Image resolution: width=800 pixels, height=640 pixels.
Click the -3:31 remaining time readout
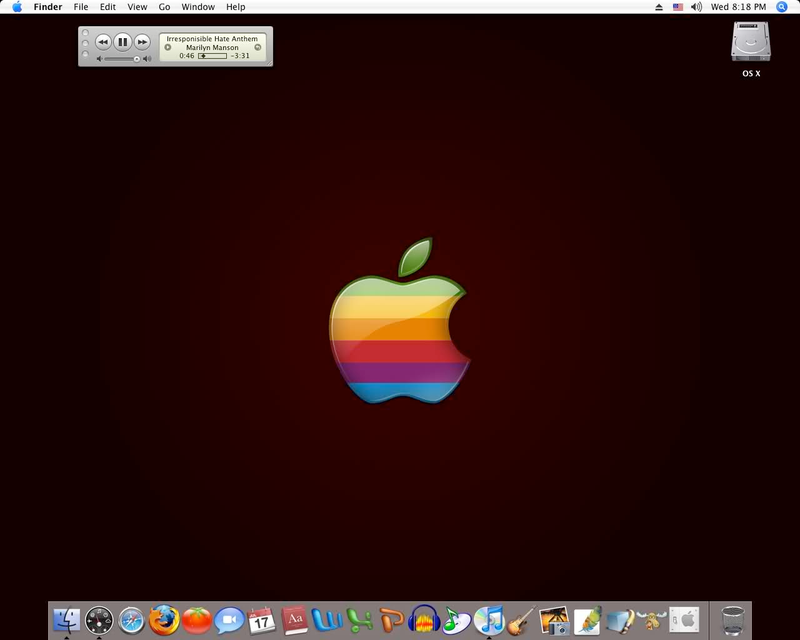240,56
